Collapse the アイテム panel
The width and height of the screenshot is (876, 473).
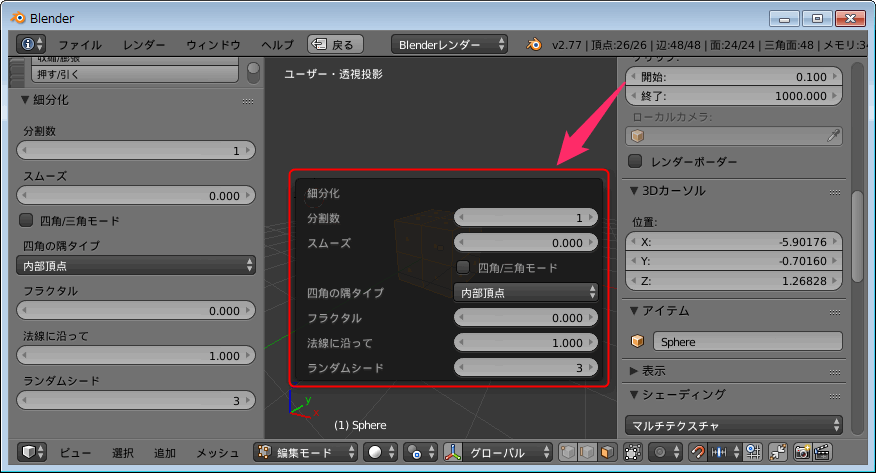(634, 310)
